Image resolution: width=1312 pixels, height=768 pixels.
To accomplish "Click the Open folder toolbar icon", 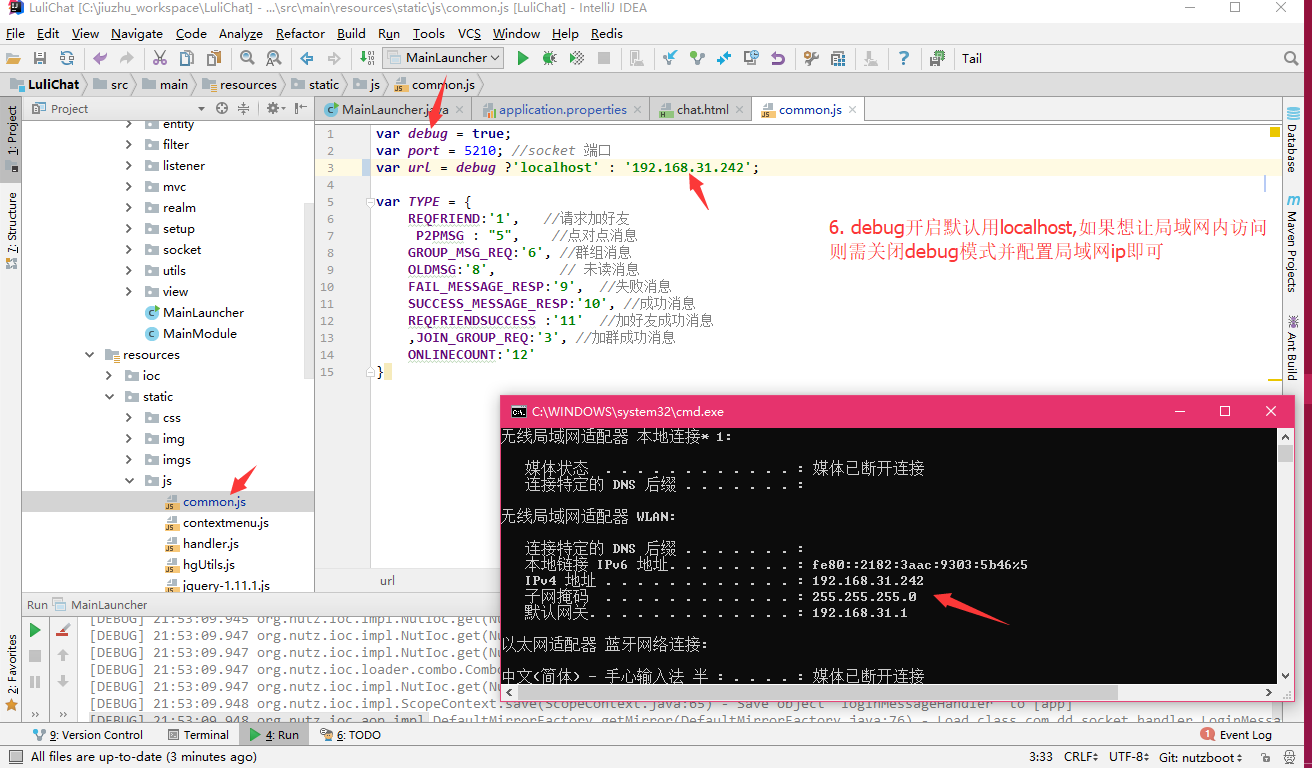I will click(13, 58).
